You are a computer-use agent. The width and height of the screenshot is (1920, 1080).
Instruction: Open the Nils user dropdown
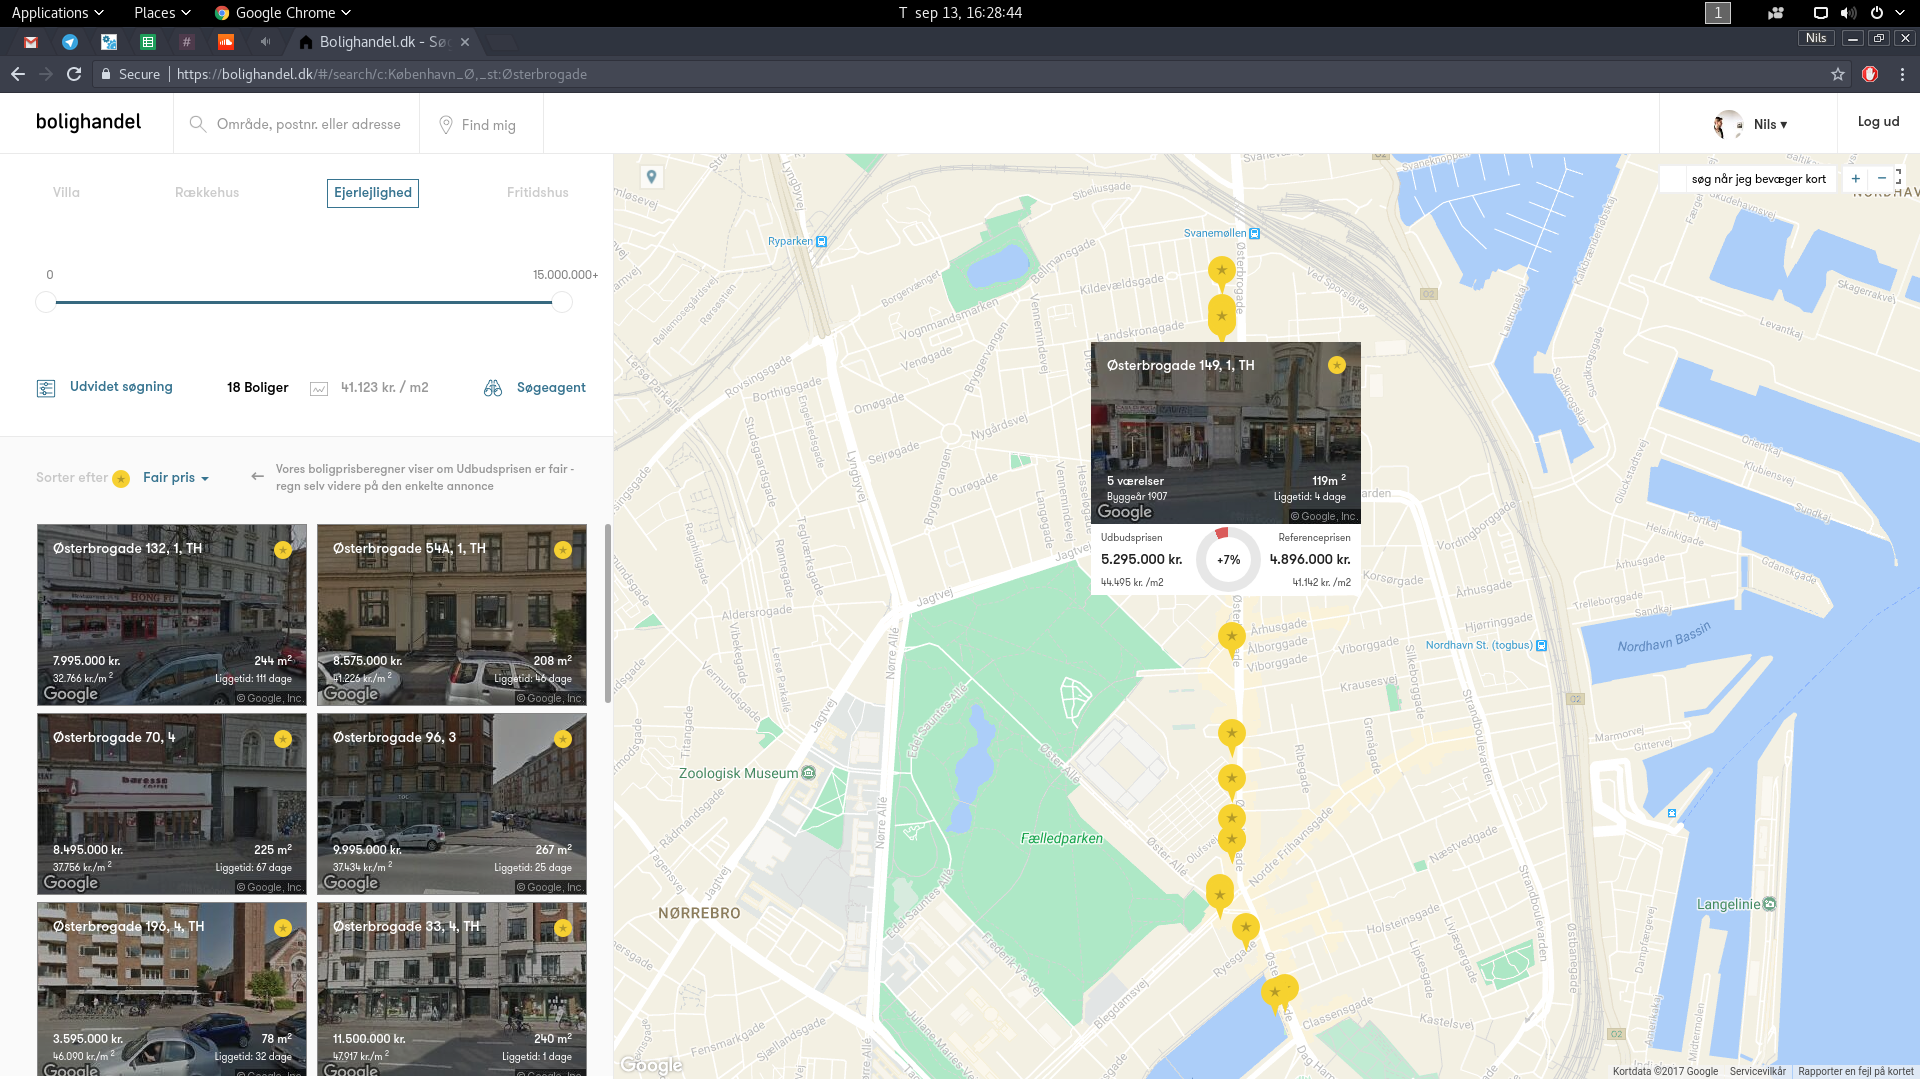tap(1751, 124)
